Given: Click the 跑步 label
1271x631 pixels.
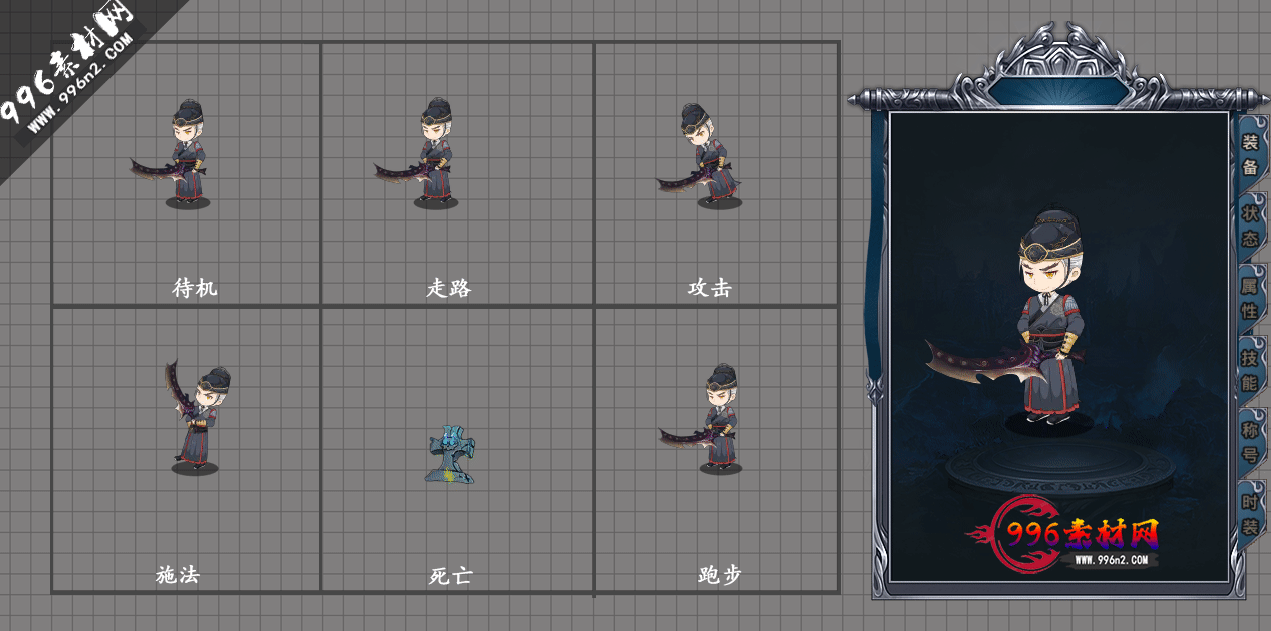Looking at the screenshot, I should (x=720, y=575).
